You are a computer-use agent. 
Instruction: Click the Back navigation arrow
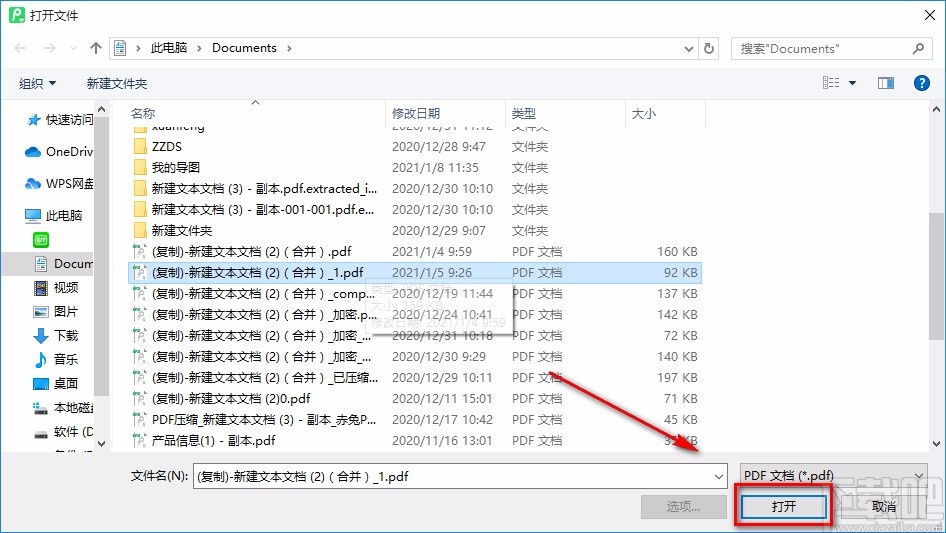point(20,48)
